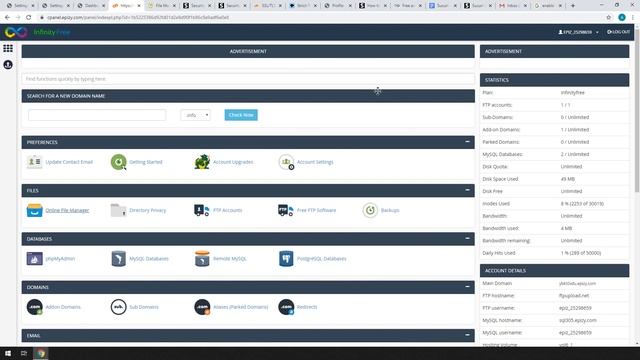Reload the page in the browser

tap(28, 18)
